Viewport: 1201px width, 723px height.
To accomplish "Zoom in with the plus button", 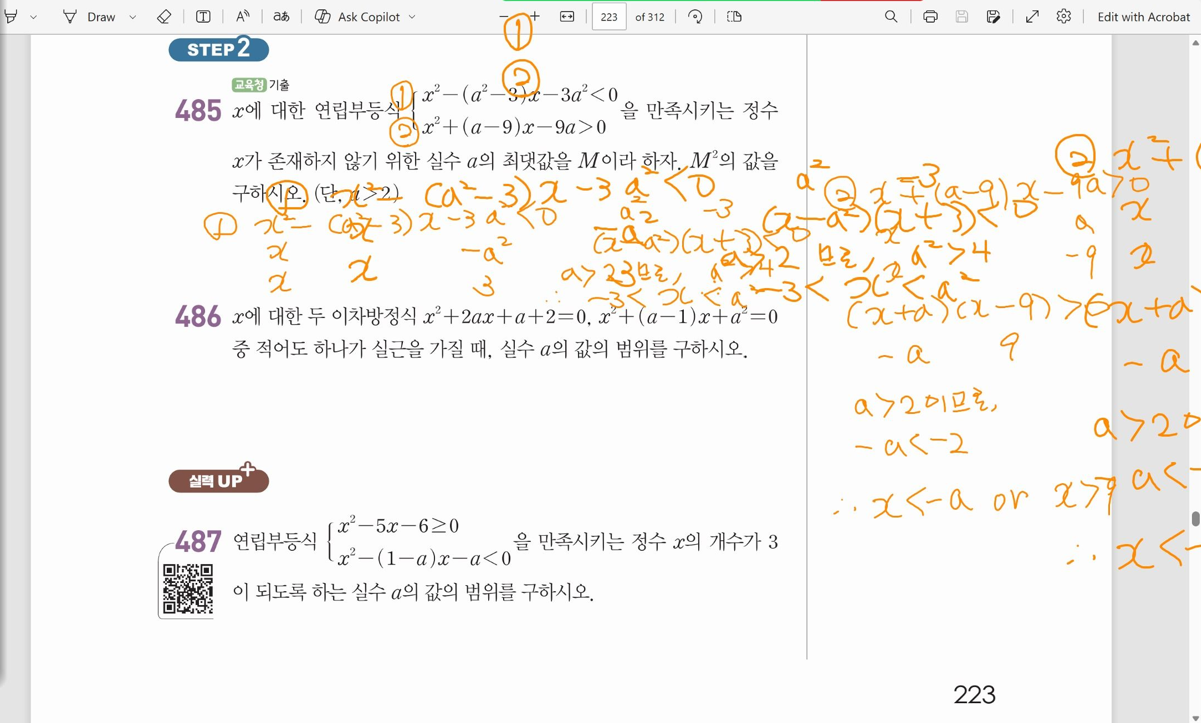I will (534, 17).
